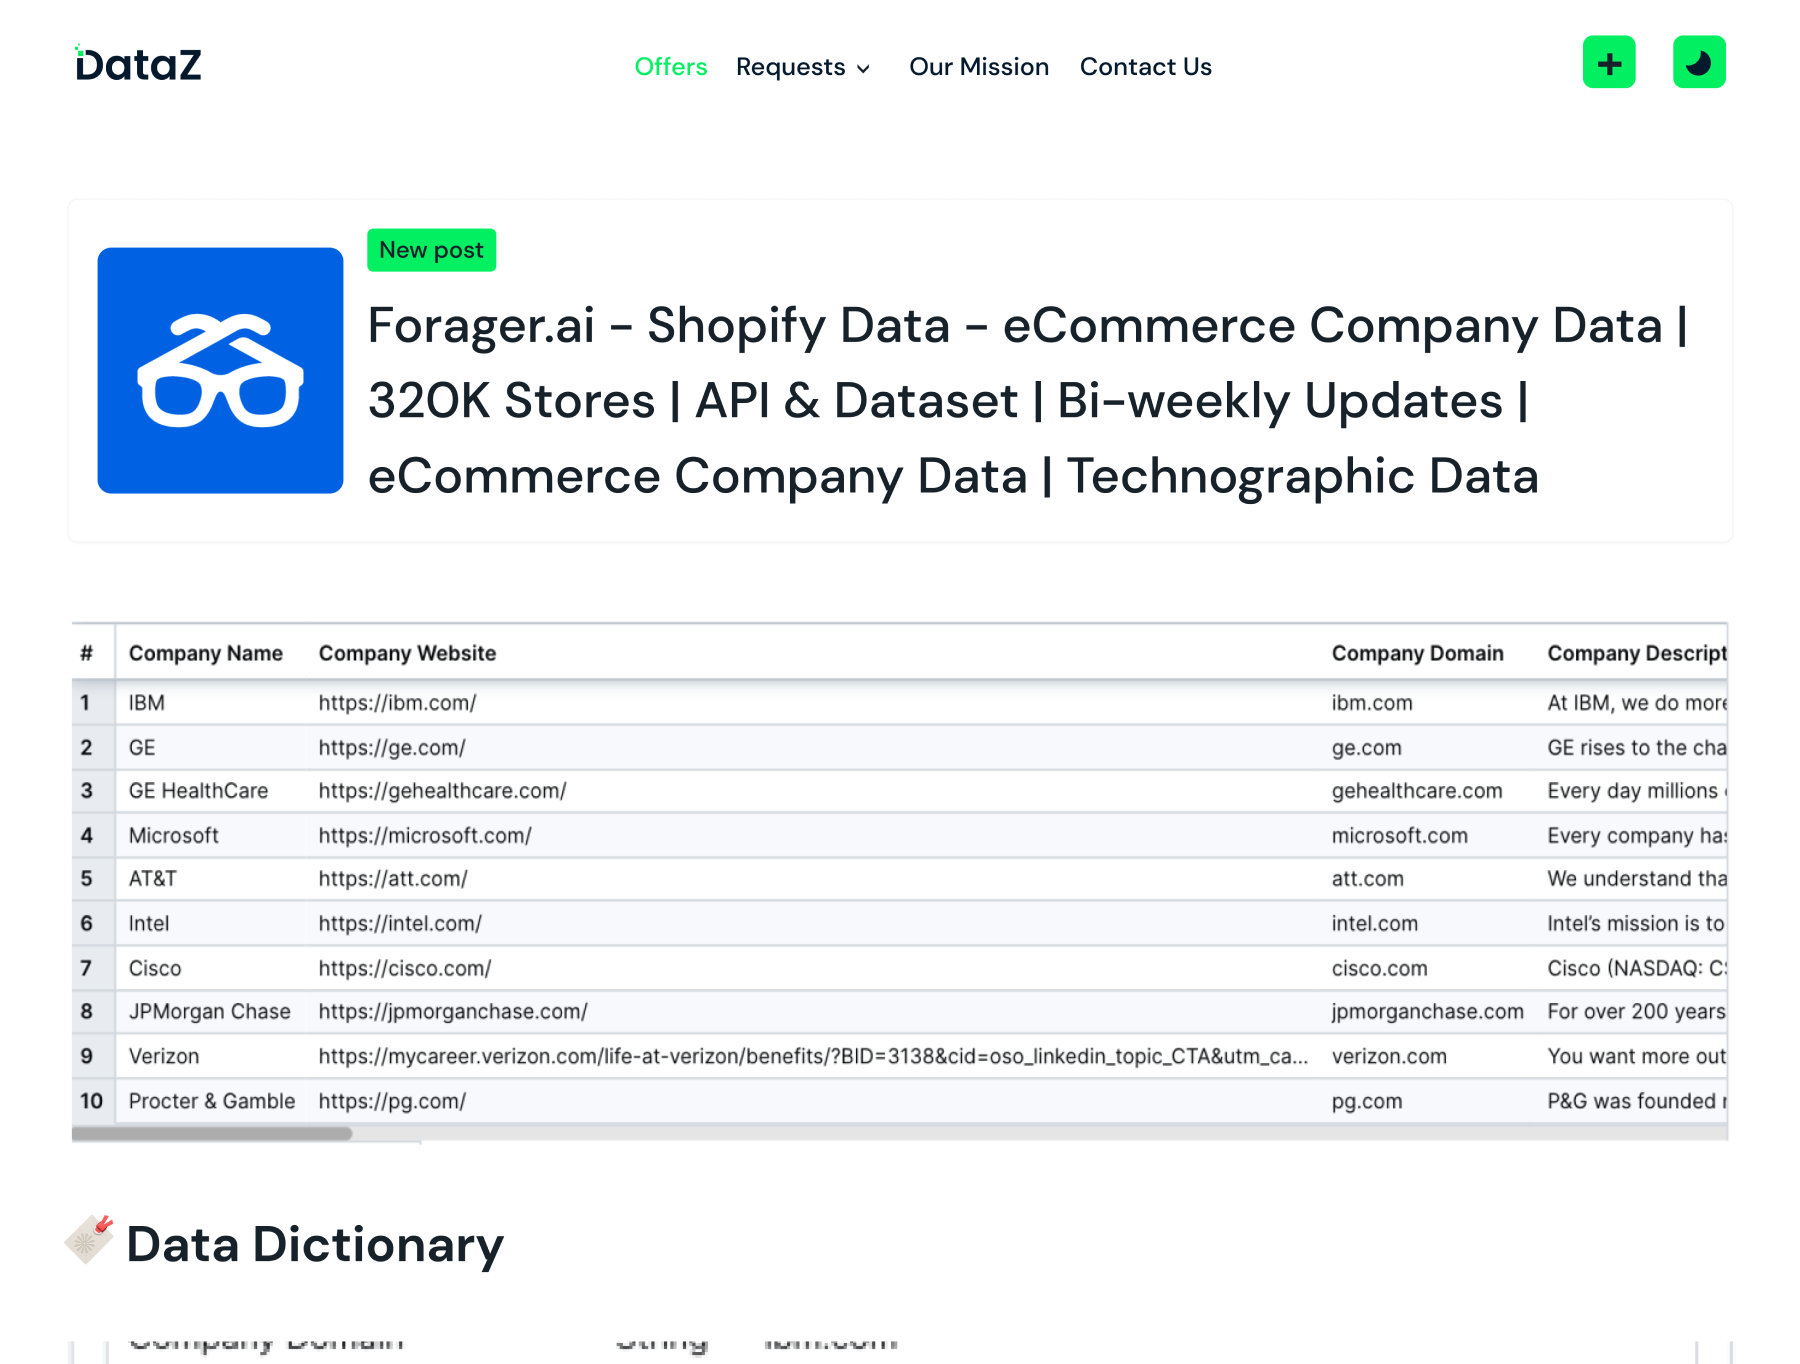The height and width of the screenshot is (1364, 1800).
Task: Click the AT&T company name cell
Action: point(153,879)
